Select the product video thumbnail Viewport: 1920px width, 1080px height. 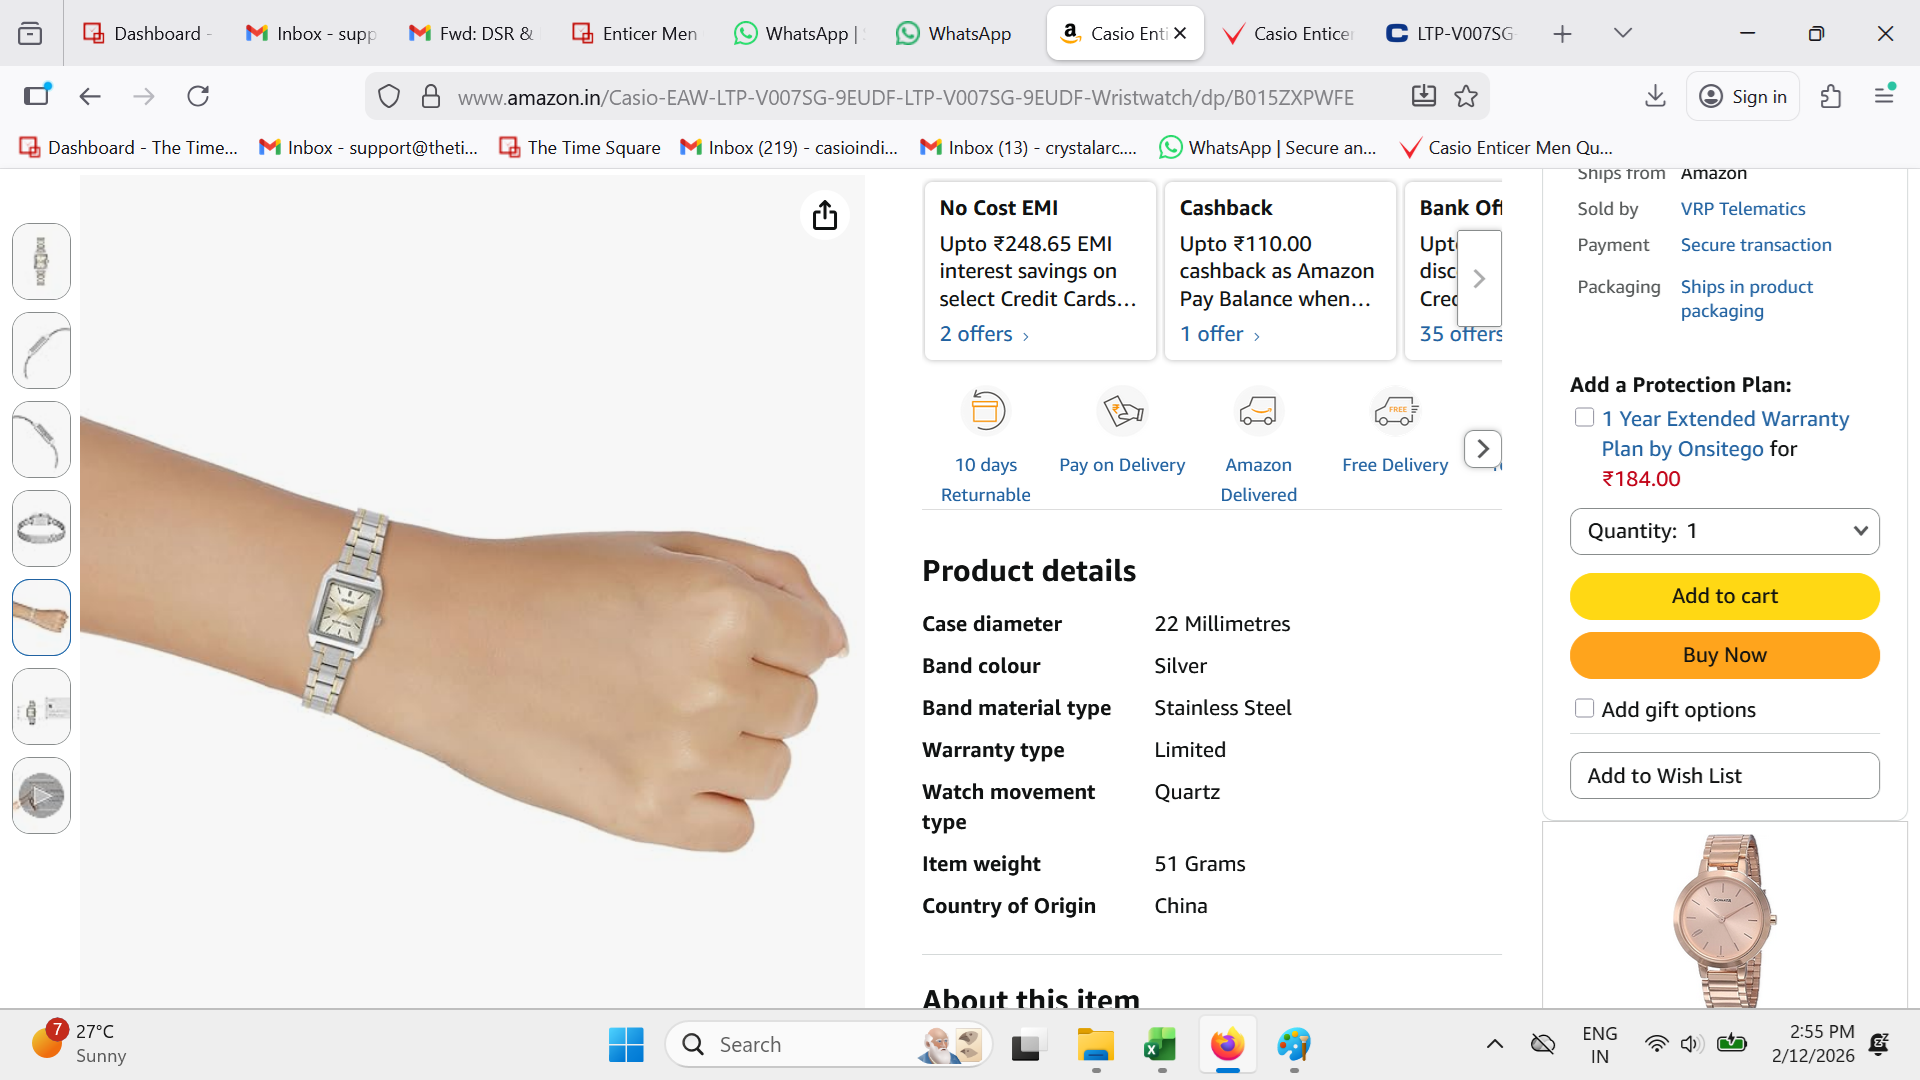pos(41,796)
